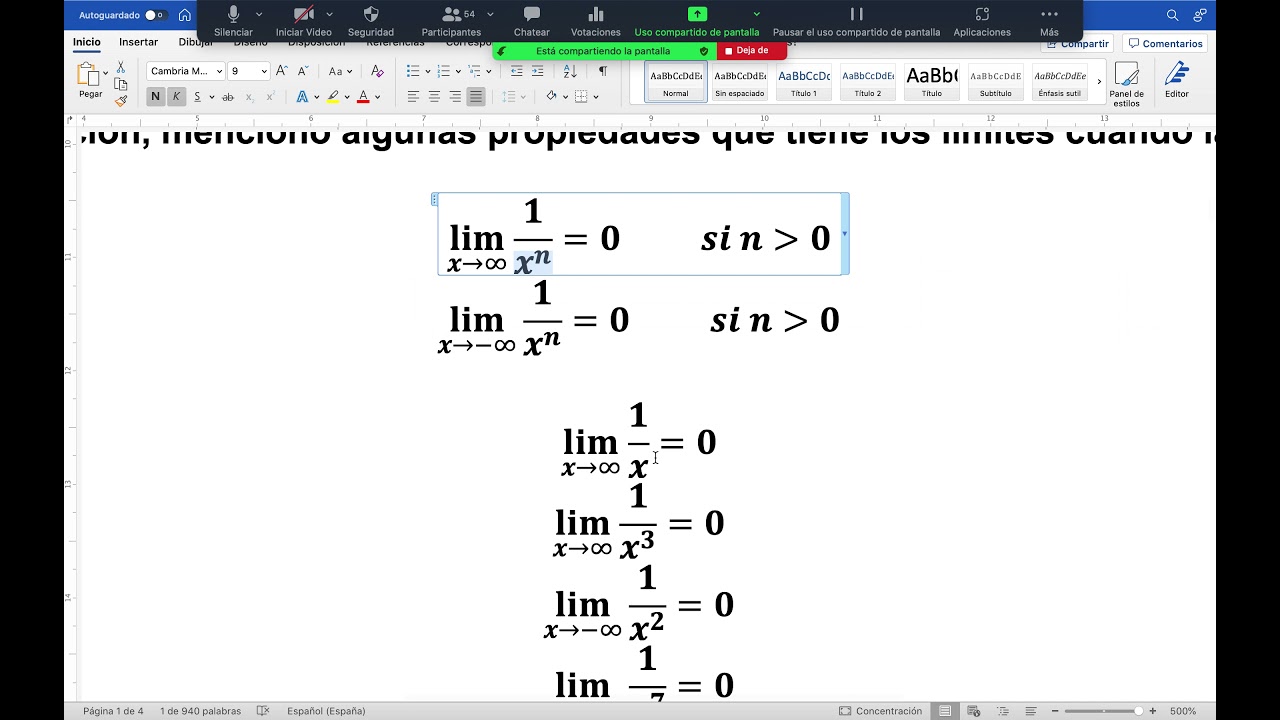
Task: Switch to the Inicio ribbon tab
Action: pos(87,43)
